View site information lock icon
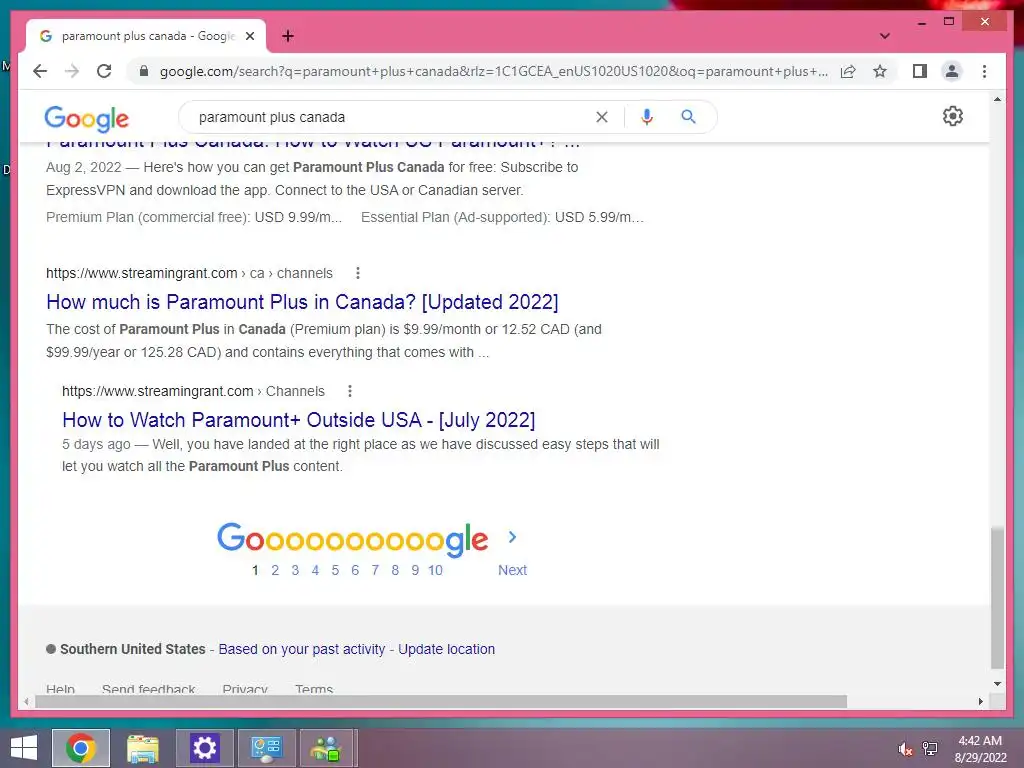This screenshot has width=1024, height=768. click(144, 71)
